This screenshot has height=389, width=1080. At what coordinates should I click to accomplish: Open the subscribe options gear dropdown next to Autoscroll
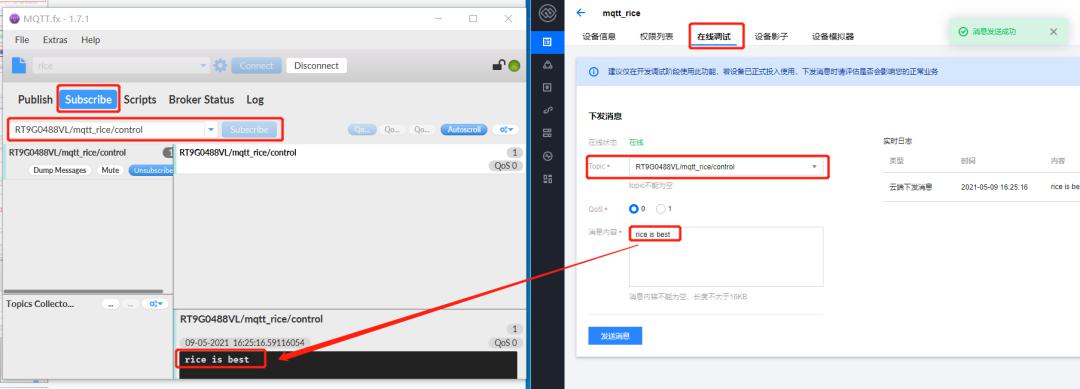coord(506,129)
